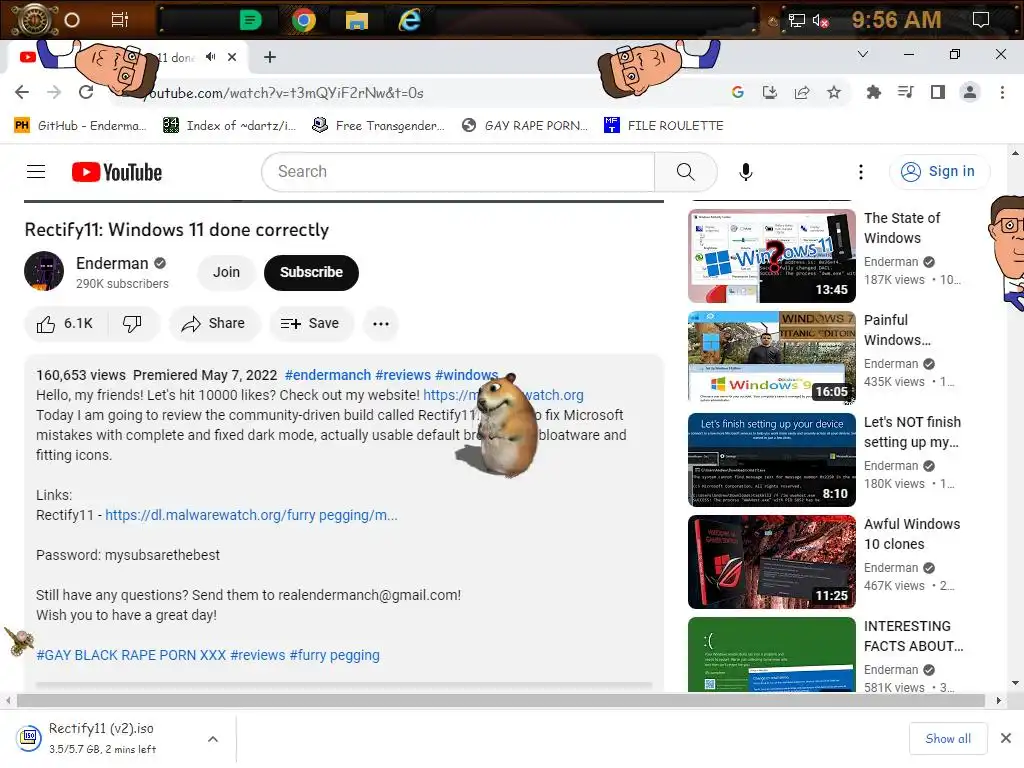Viewport: 1024px width, 768px height.
Task: Like the Rectify11 video
Action: point(65,324)
